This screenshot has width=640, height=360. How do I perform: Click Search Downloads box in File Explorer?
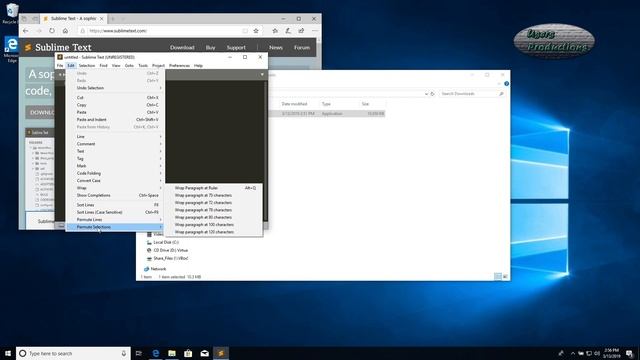(472, 94)
